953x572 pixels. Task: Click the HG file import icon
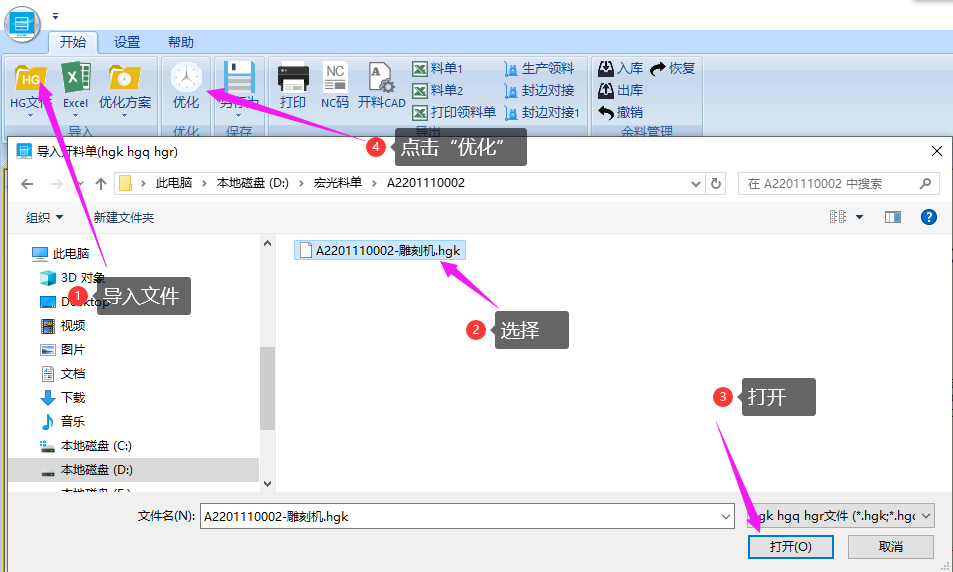30,78
